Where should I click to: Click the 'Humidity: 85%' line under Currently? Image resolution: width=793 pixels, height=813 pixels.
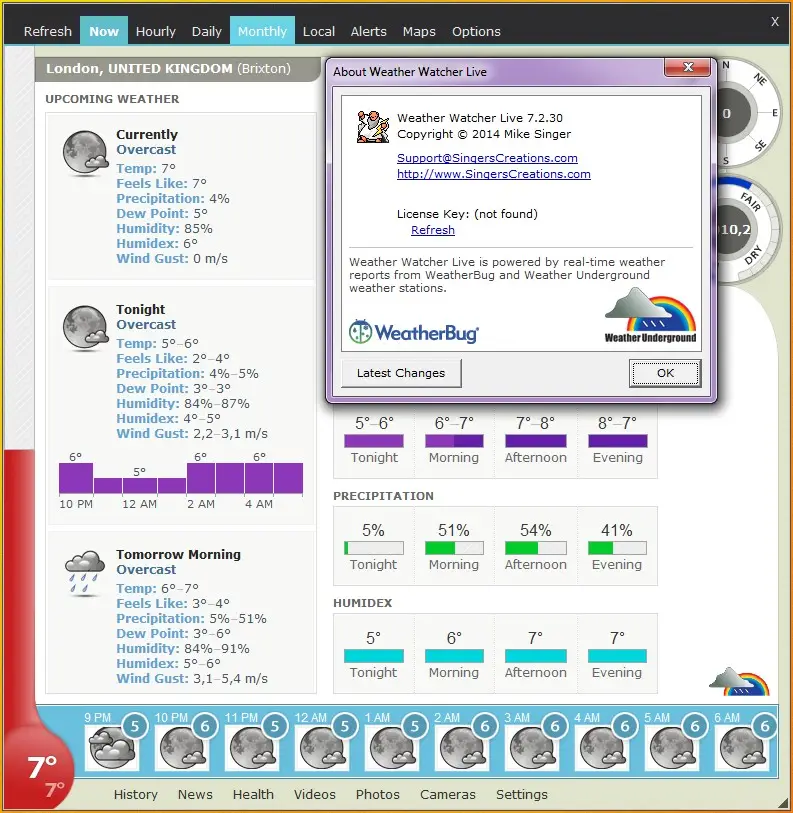pos(164,229)
